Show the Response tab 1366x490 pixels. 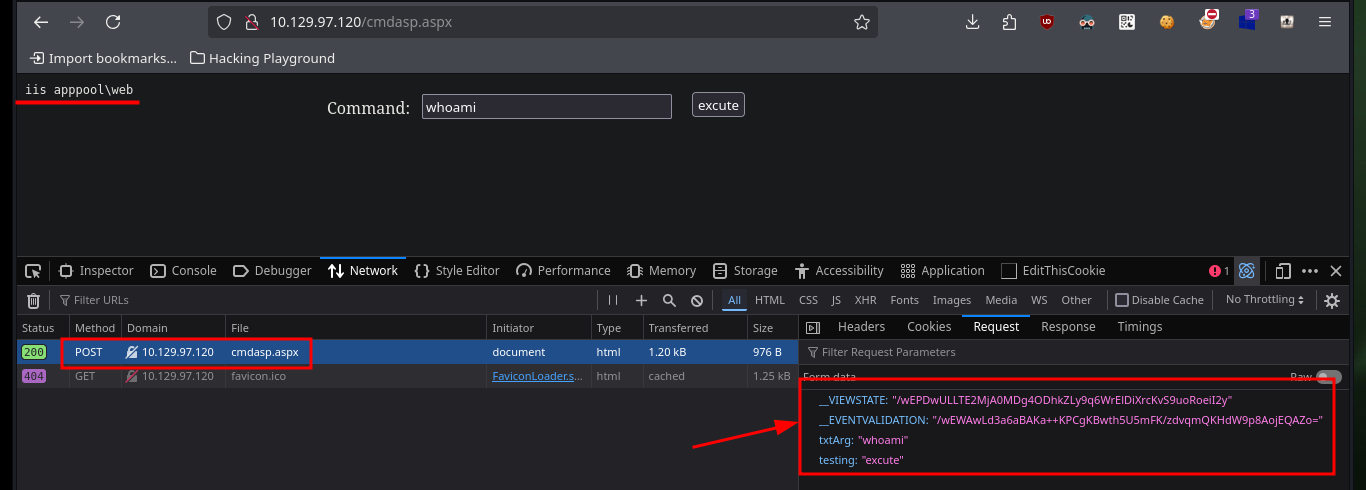click(x=1068, y=327)
